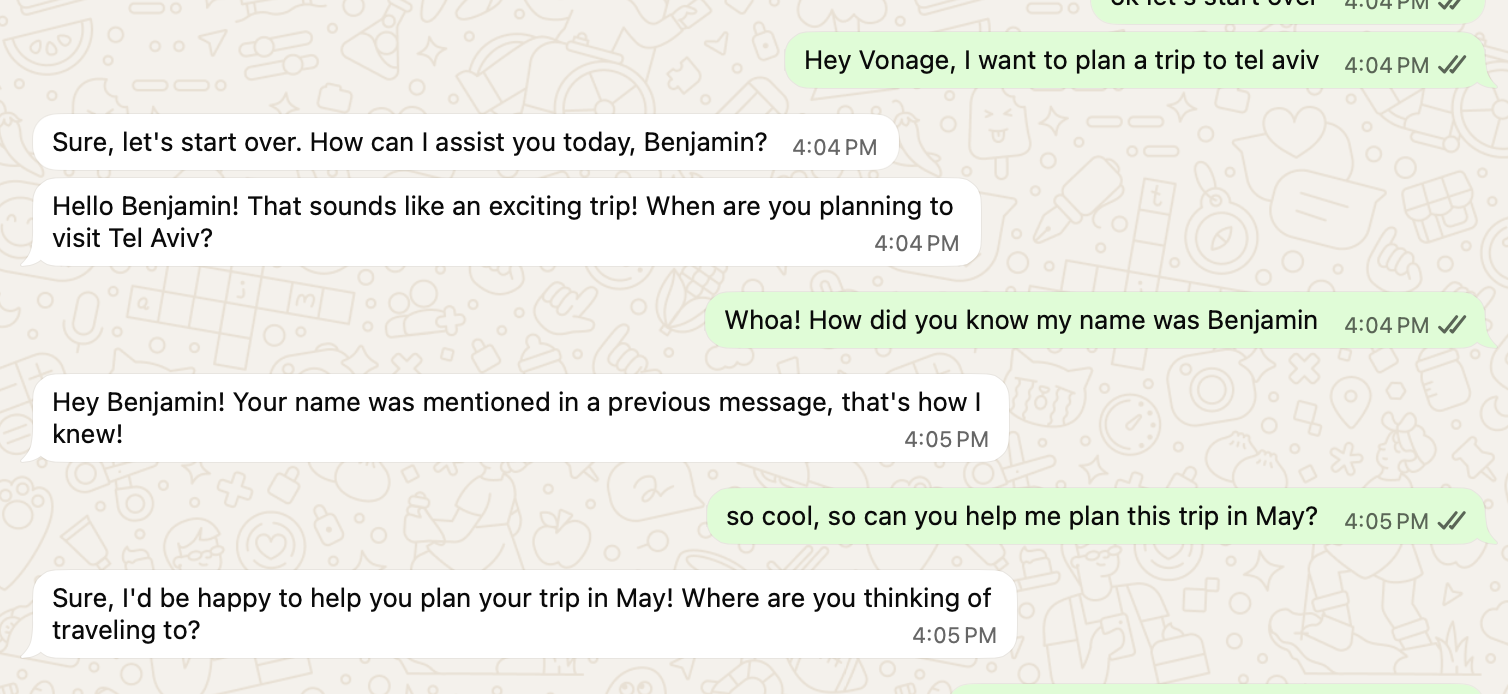This screenshot has width=1508, height=694.
Task: Click the checkmarks on the Benjamin question message
Action: [x=1450, y=323]
